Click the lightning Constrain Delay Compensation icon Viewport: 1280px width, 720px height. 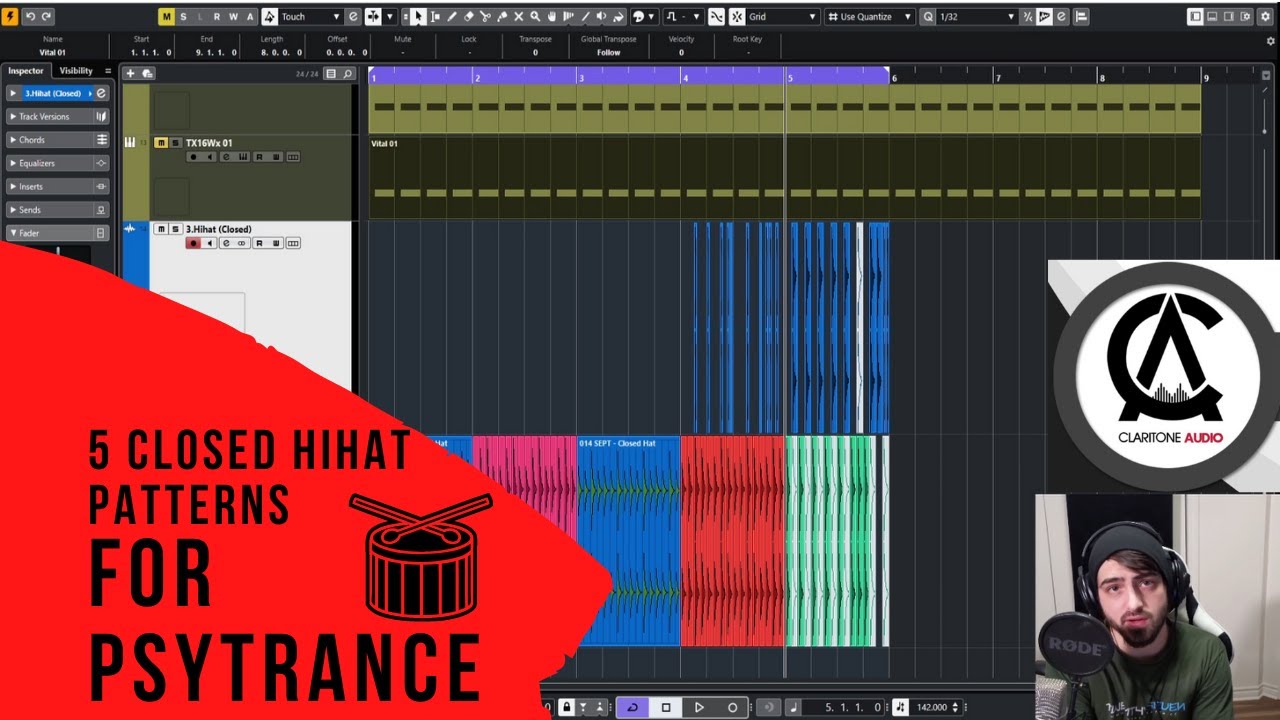point(10,17)
